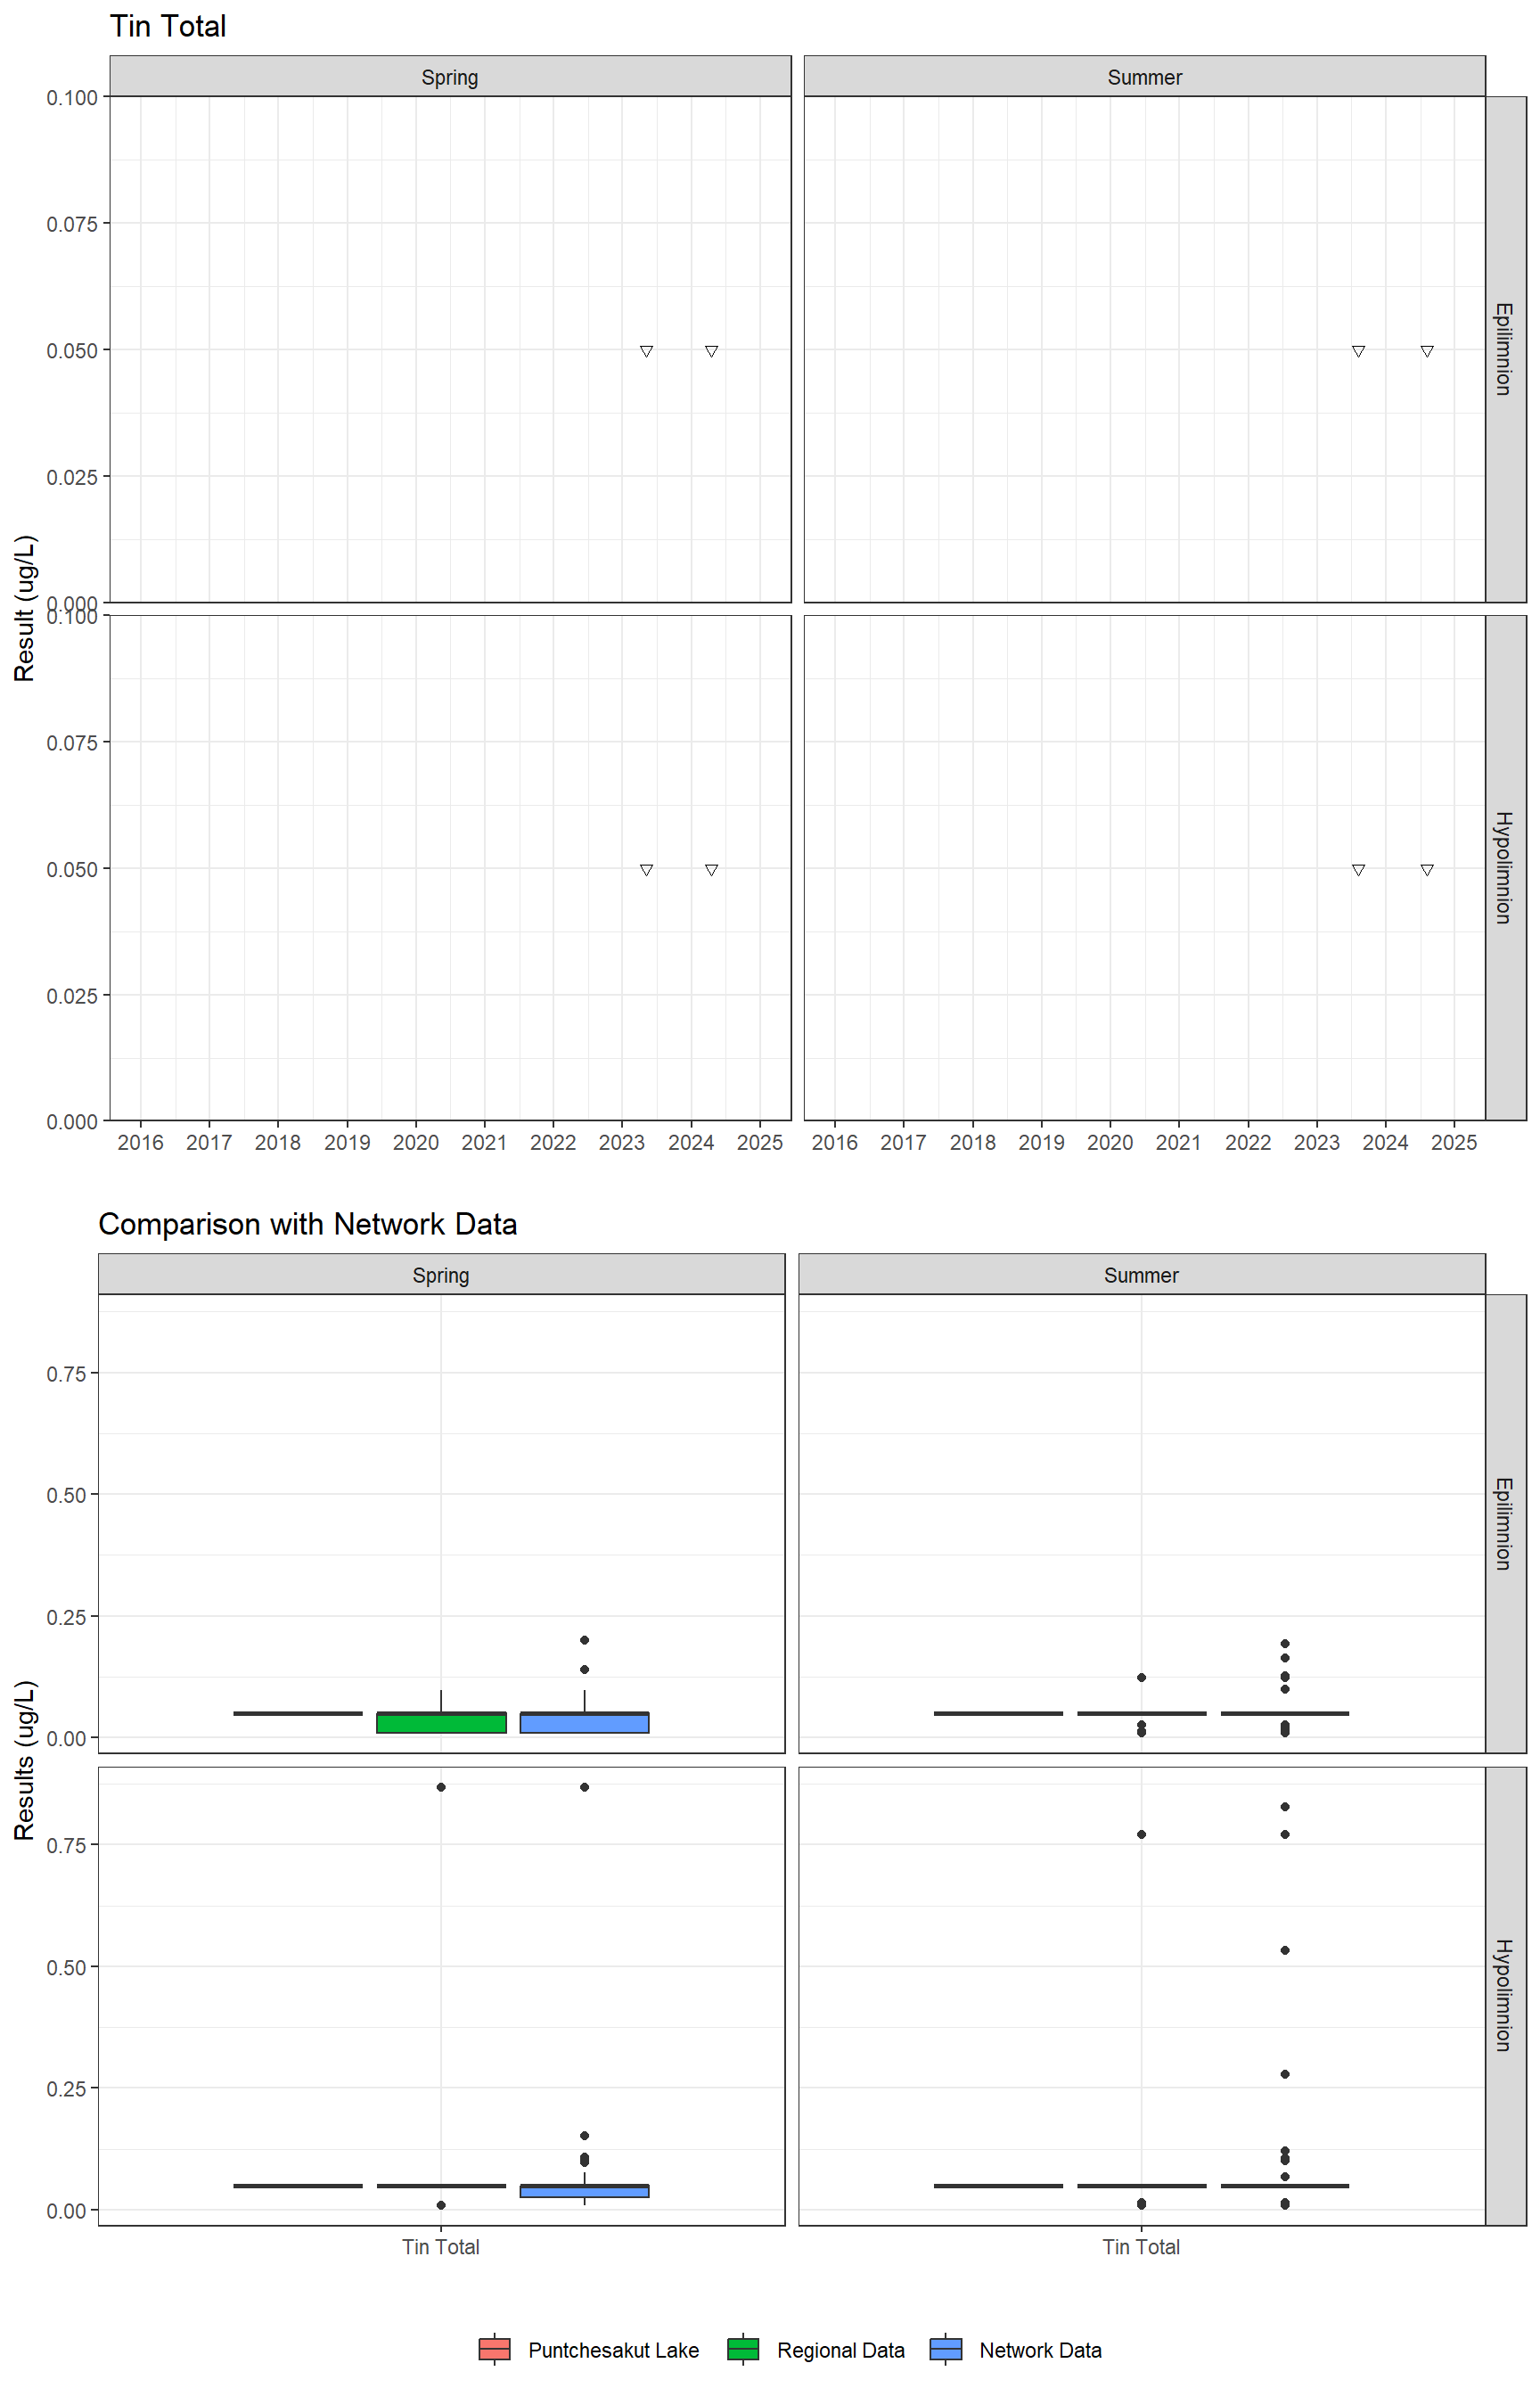Click the 2023 triangle marker in Summer Epilimnion

pos(1358,351)
